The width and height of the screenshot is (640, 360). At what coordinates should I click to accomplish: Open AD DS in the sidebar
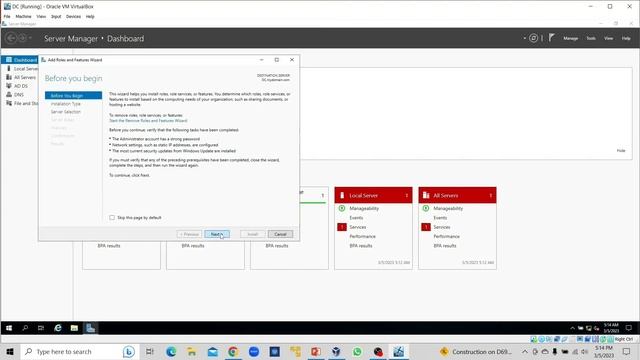[17, 86]
